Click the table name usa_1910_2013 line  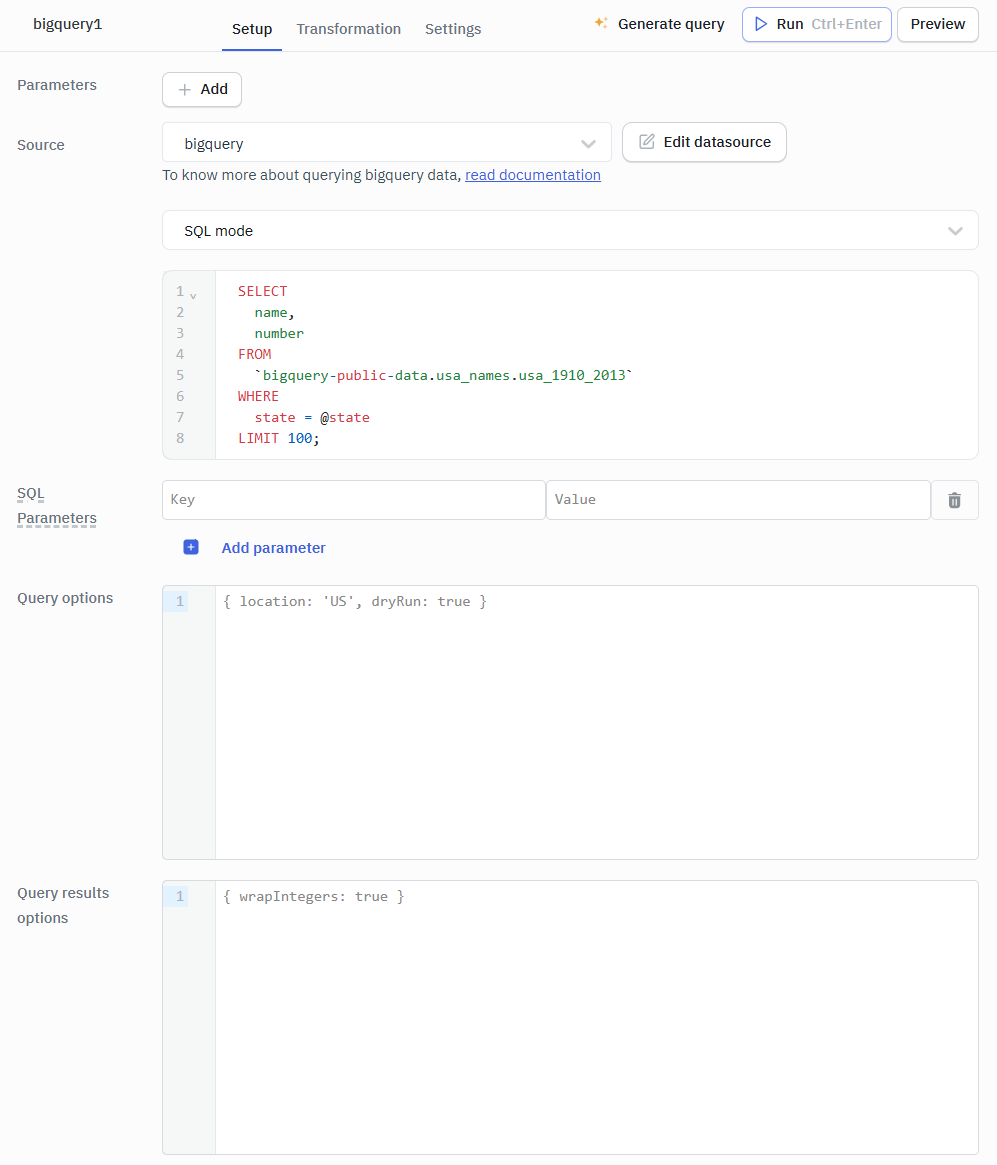(443, 375)
